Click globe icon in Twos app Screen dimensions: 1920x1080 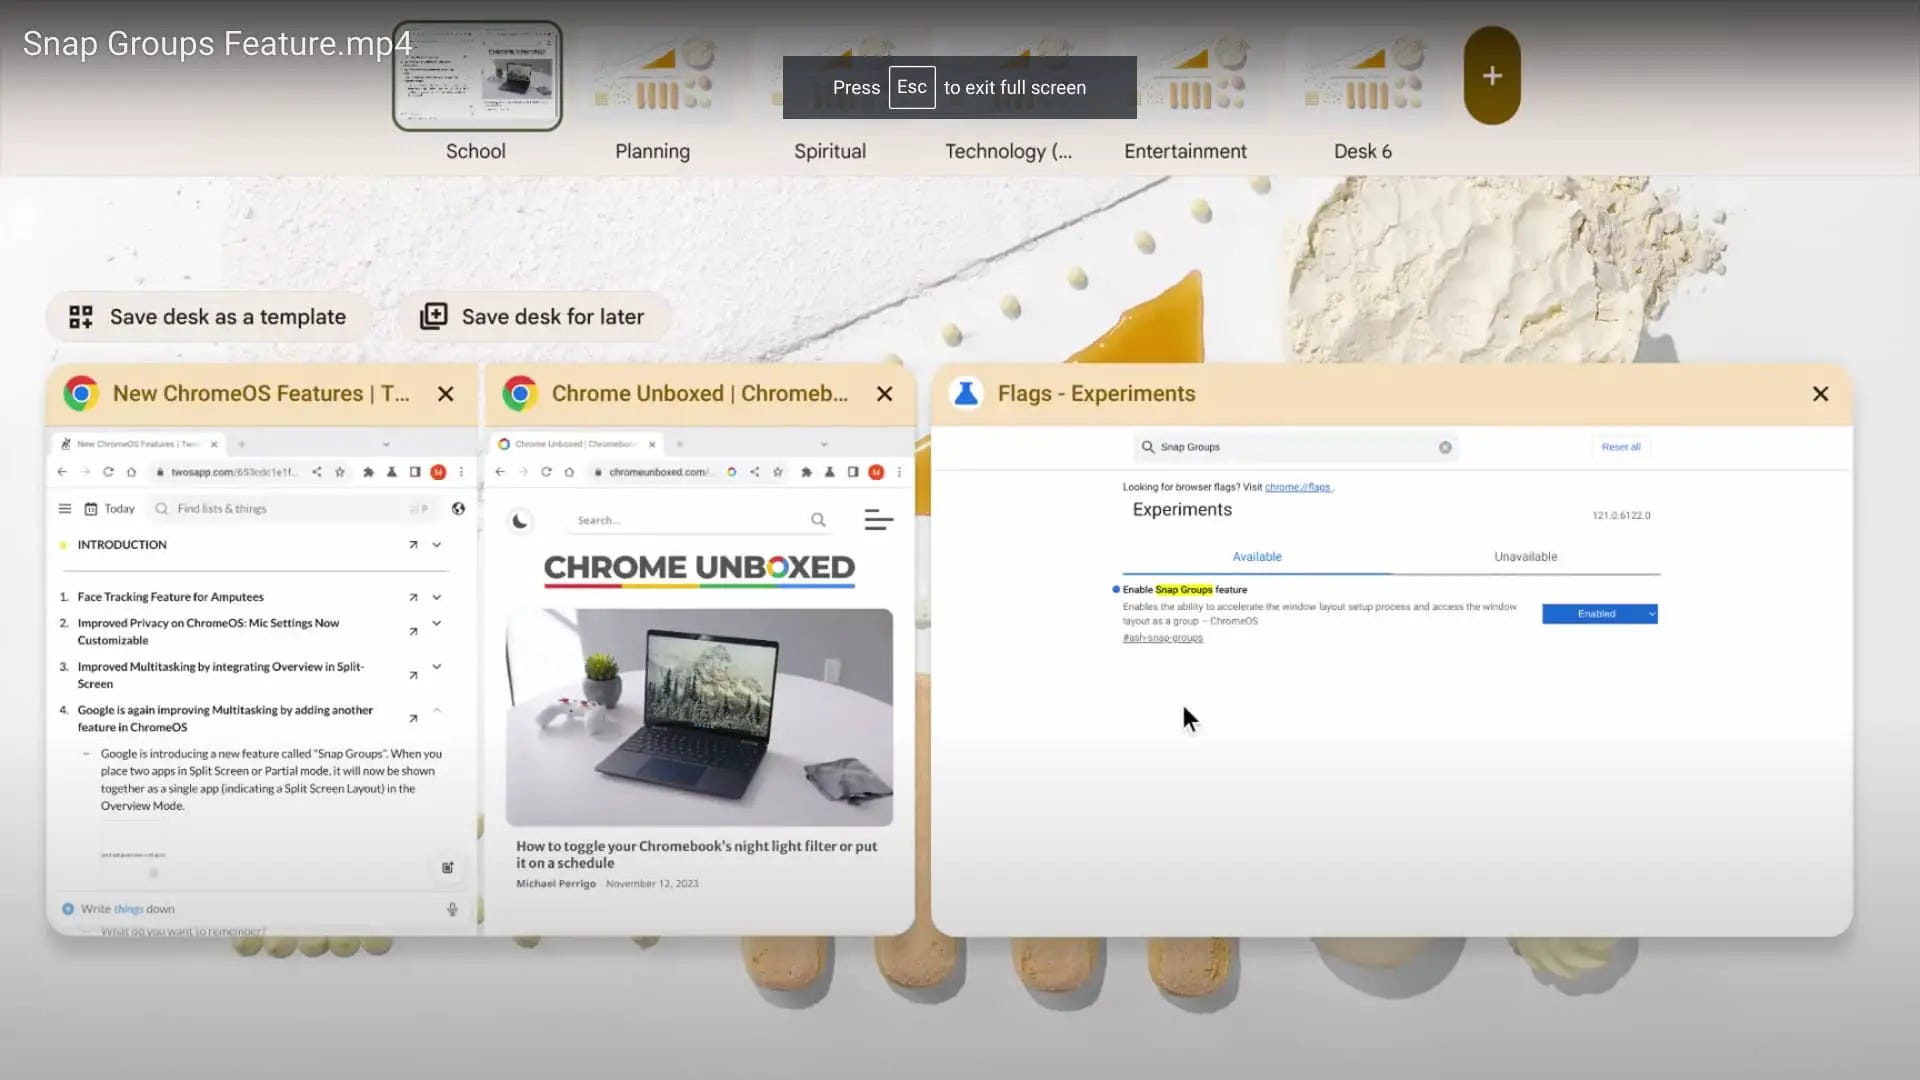458,509
